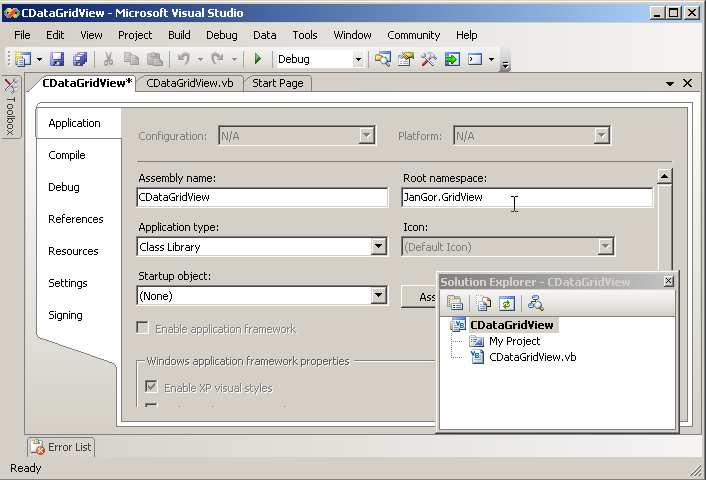Viewport: 706px width, 480px height.
Task: Select CDataGridView.vb file in Solution Explorer
Action: click(x=533, y=357)
